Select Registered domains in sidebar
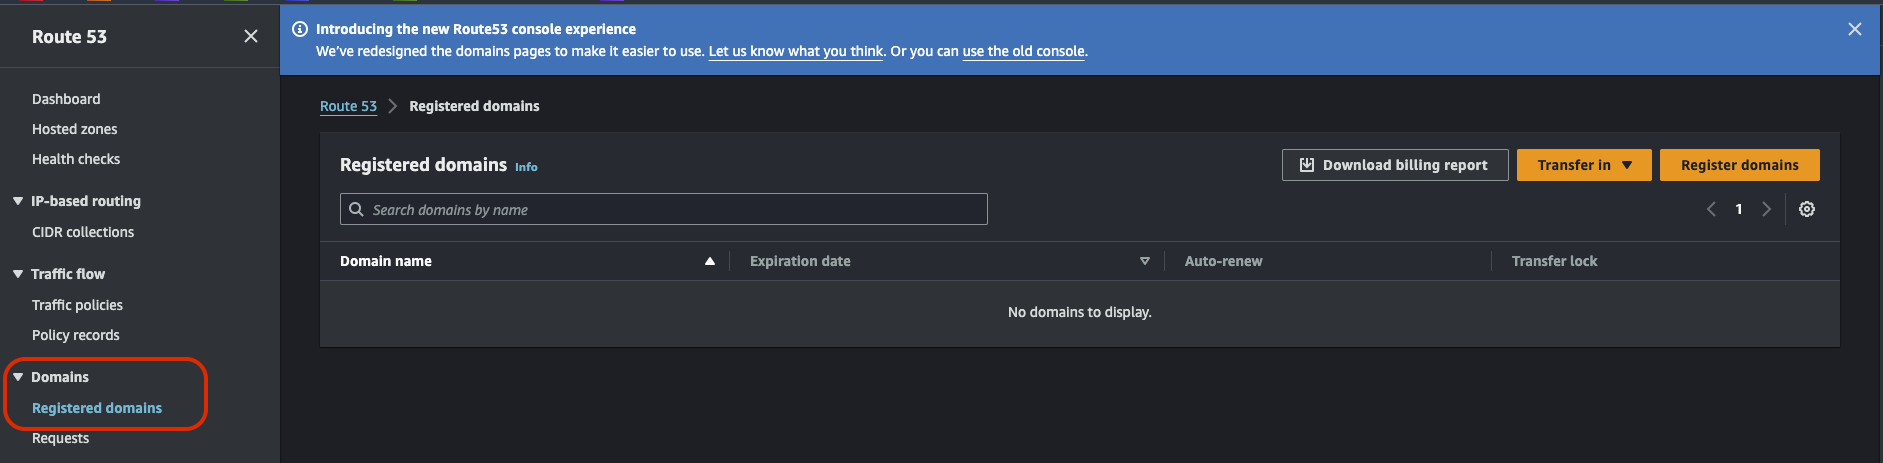Image resolution: width=1883 pixels, height=463 pixels. pyautogui.click(x=97, y=408)
